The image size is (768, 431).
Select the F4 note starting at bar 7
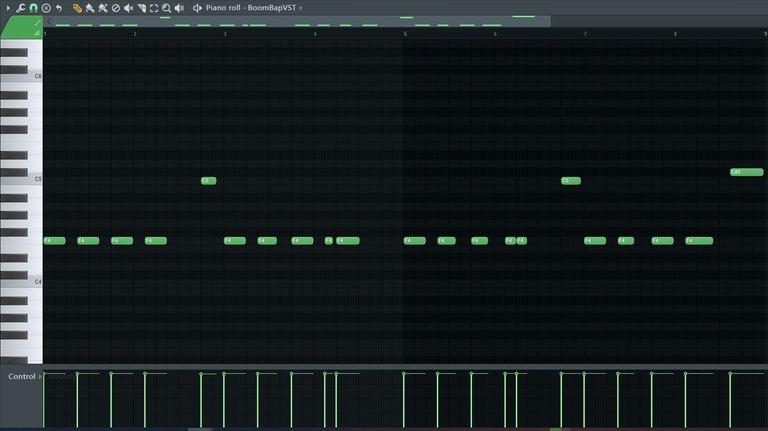tap(595, 240)
